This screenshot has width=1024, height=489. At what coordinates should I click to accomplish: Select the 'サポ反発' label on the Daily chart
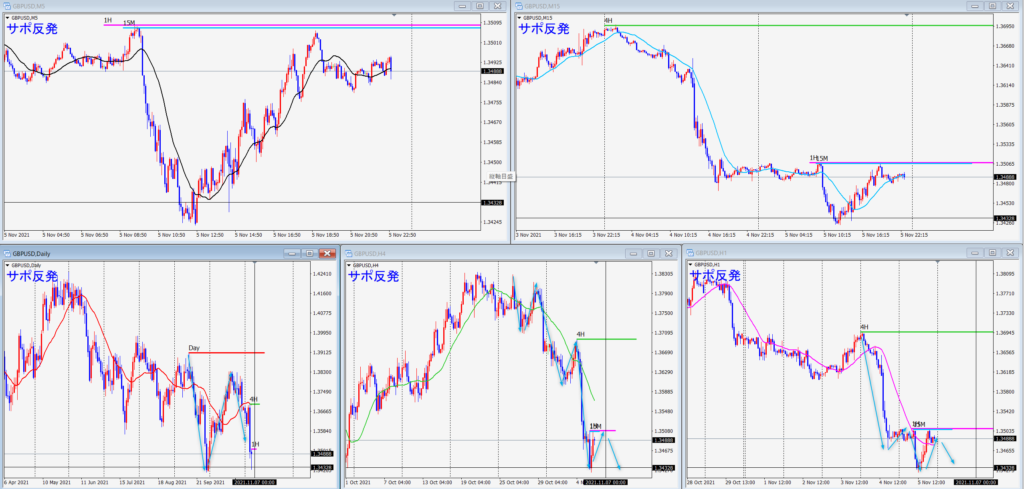click(x=33, y=276)
